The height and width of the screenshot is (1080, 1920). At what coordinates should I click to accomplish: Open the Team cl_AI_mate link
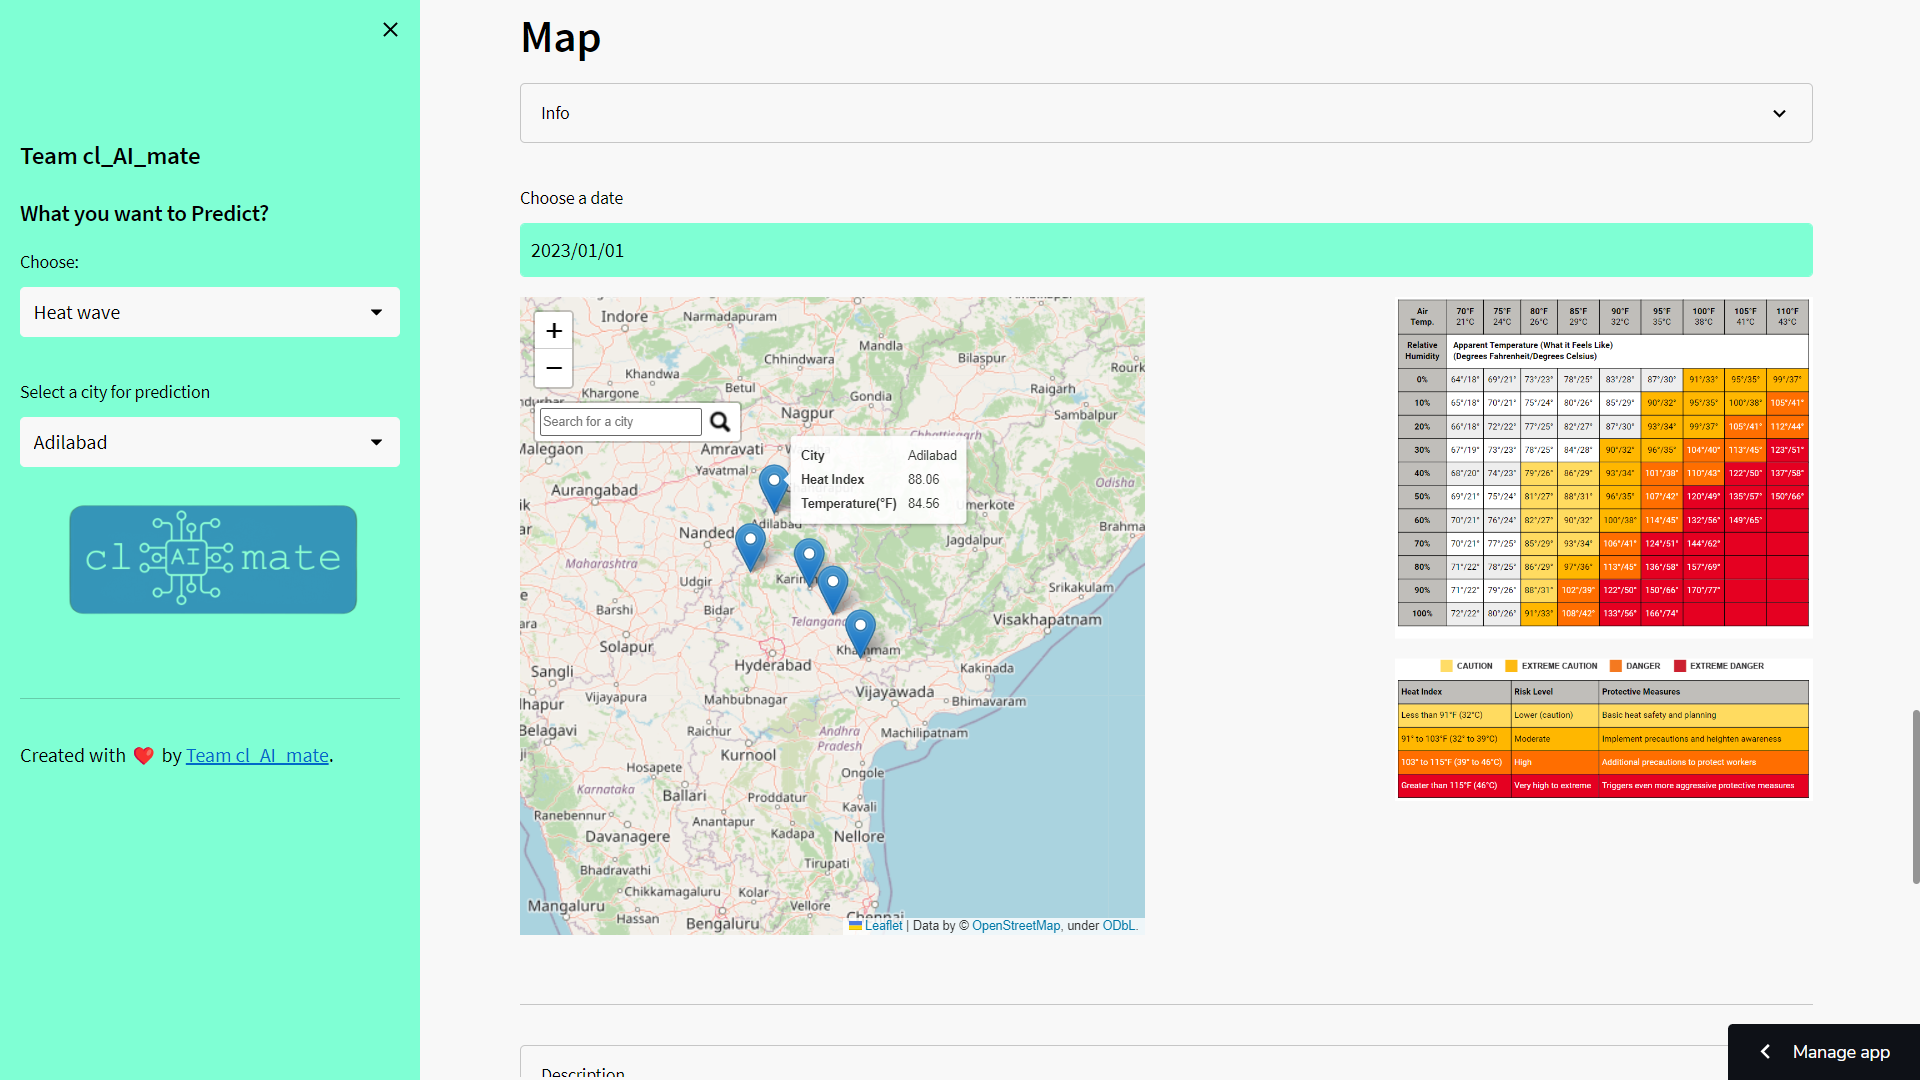coord(257,756)
